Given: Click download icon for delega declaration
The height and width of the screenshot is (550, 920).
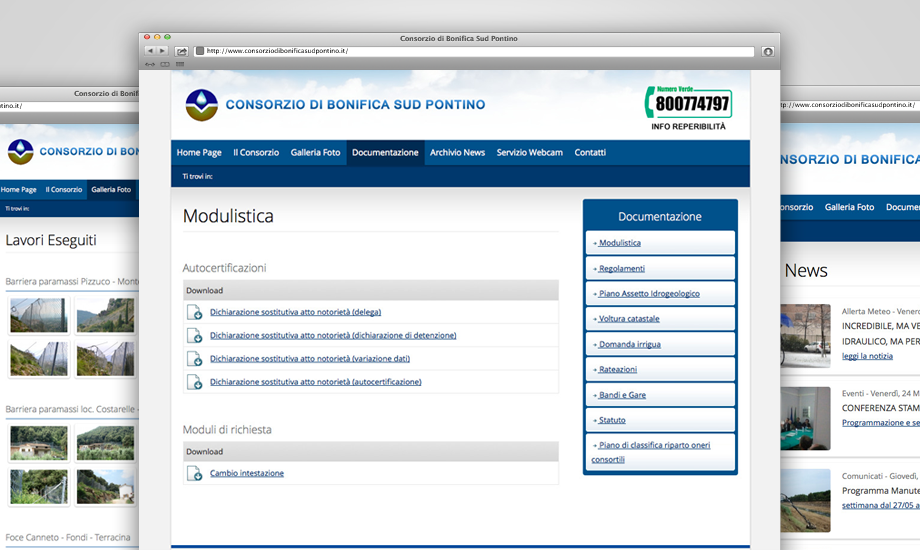Looking at the screenshot, I should coord(194,312).
